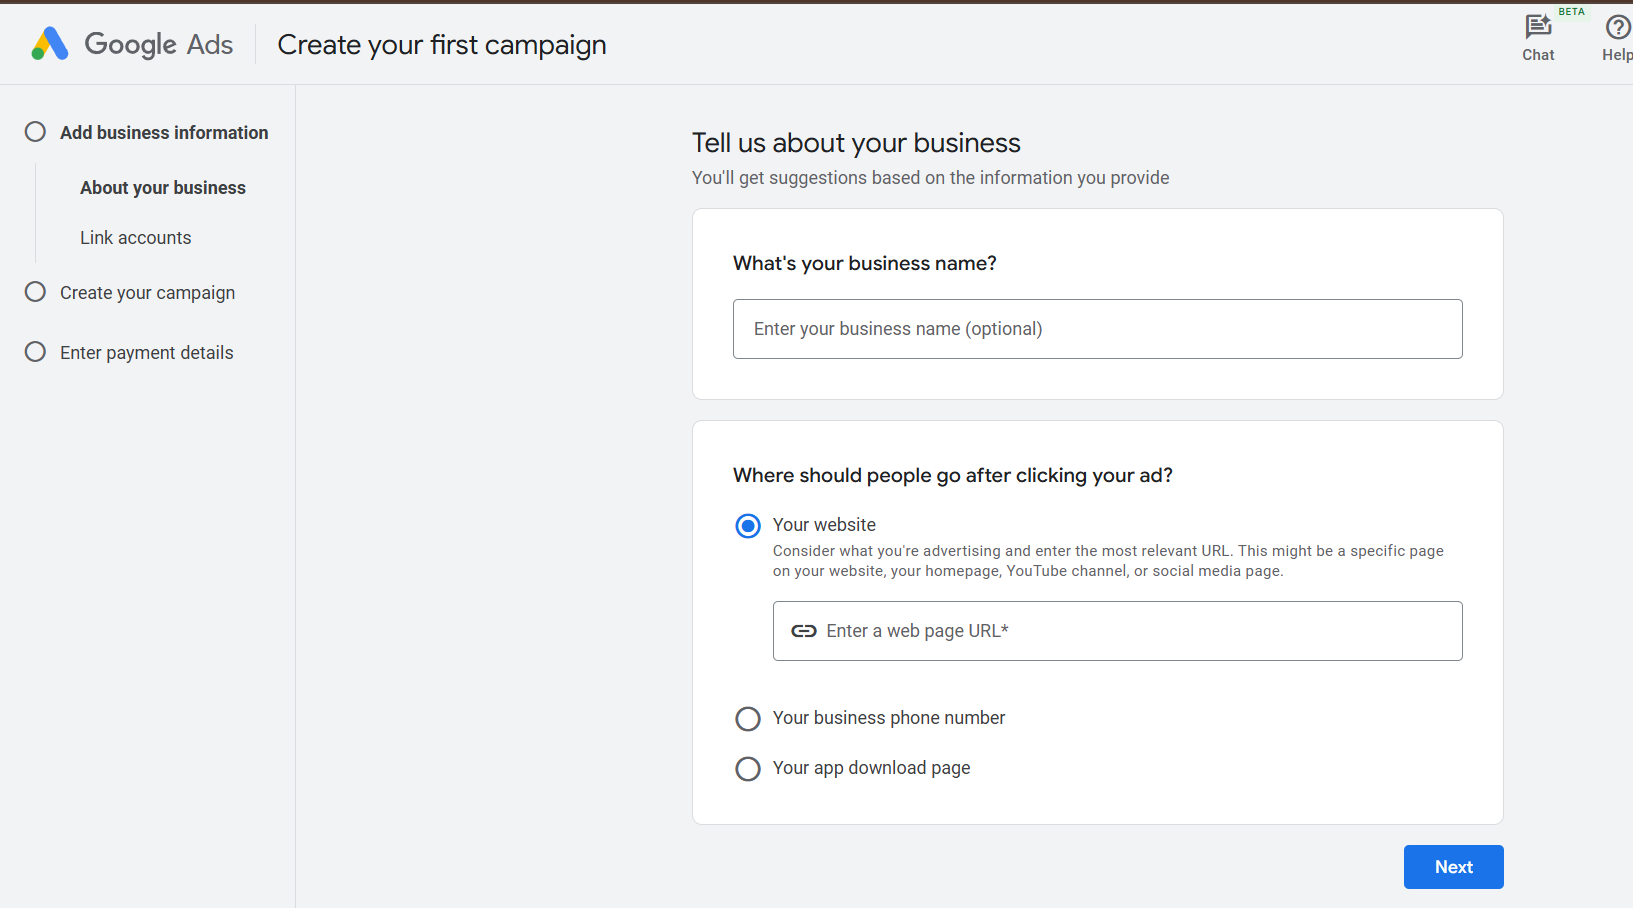Image resolution: width=1633 pixels, height=908 pixels.
Task: Select Your business phone number option
Action: (x=748, y=719)
